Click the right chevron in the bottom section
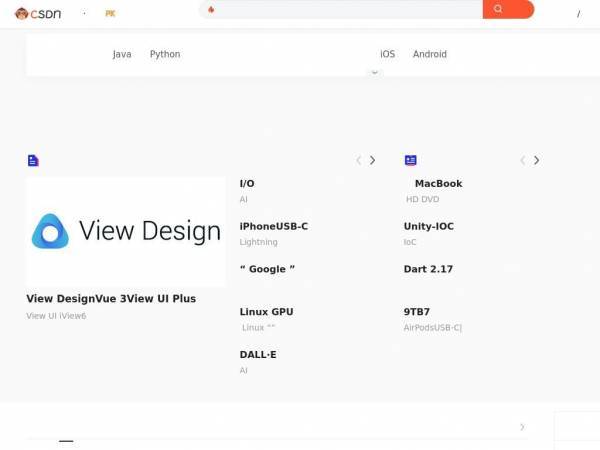This screenshot has width=600, height=450. [522, 427]
